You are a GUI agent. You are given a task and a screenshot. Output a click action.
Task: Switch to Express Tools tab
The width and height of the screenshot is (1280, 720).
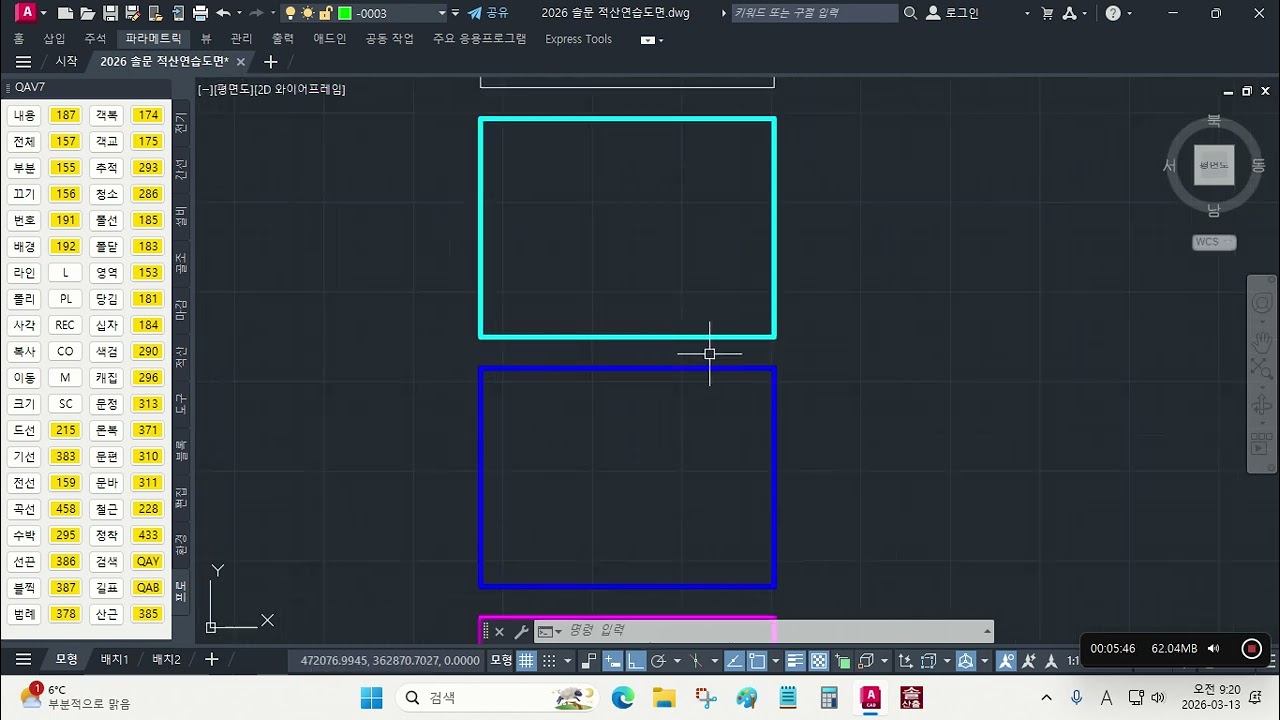(578, 39)
